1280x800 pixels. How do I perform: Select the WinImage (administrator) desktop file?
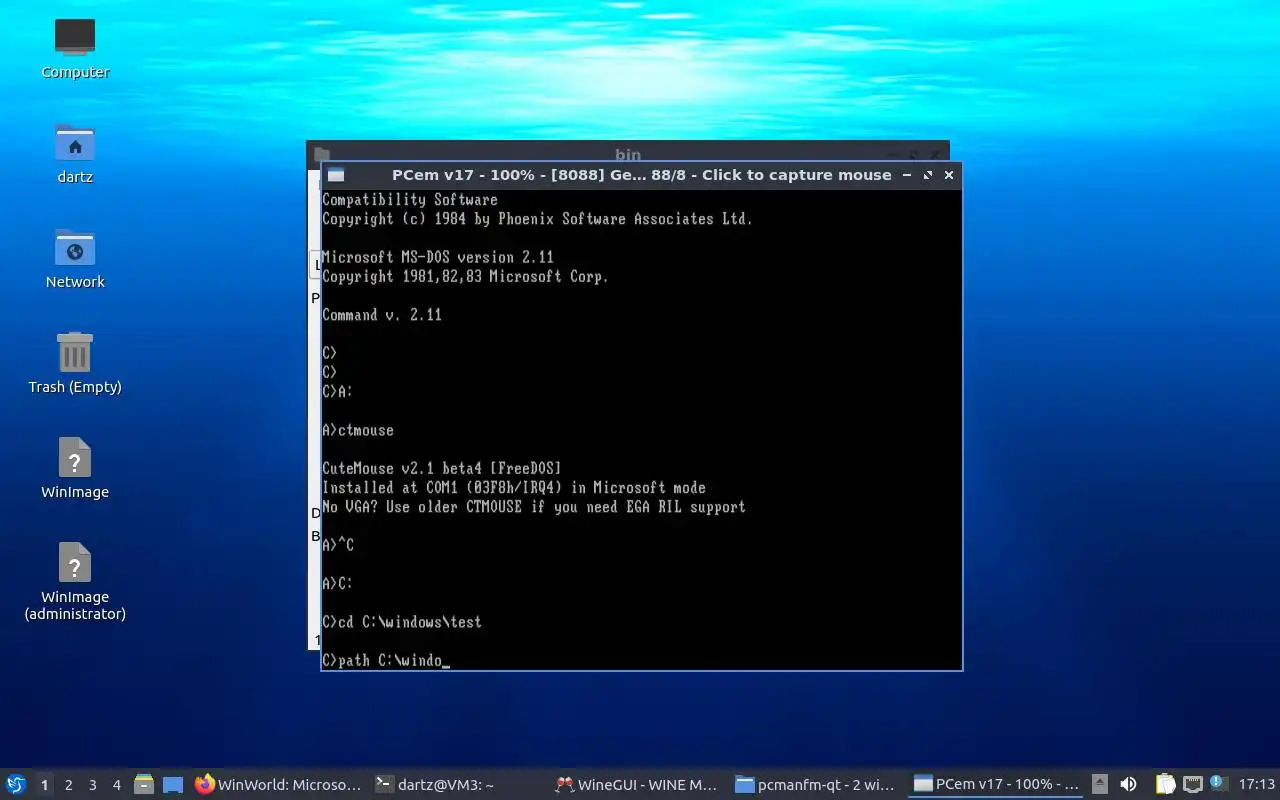pos(75,581)
